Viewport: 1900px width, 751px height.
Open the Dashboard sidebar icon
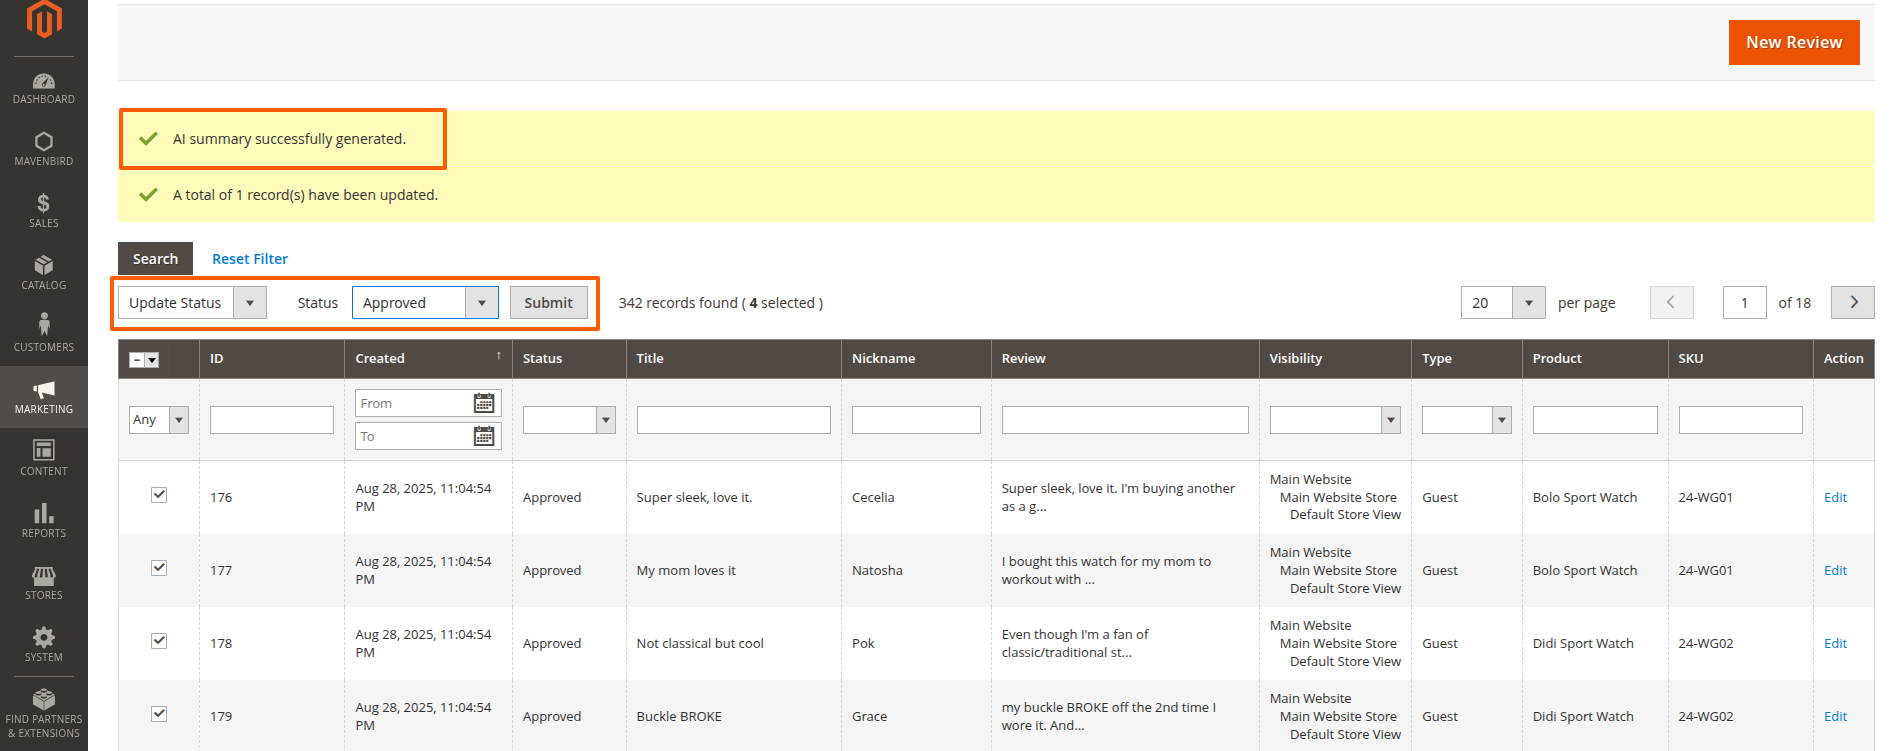pyautogui.click(x=43, y=88)
